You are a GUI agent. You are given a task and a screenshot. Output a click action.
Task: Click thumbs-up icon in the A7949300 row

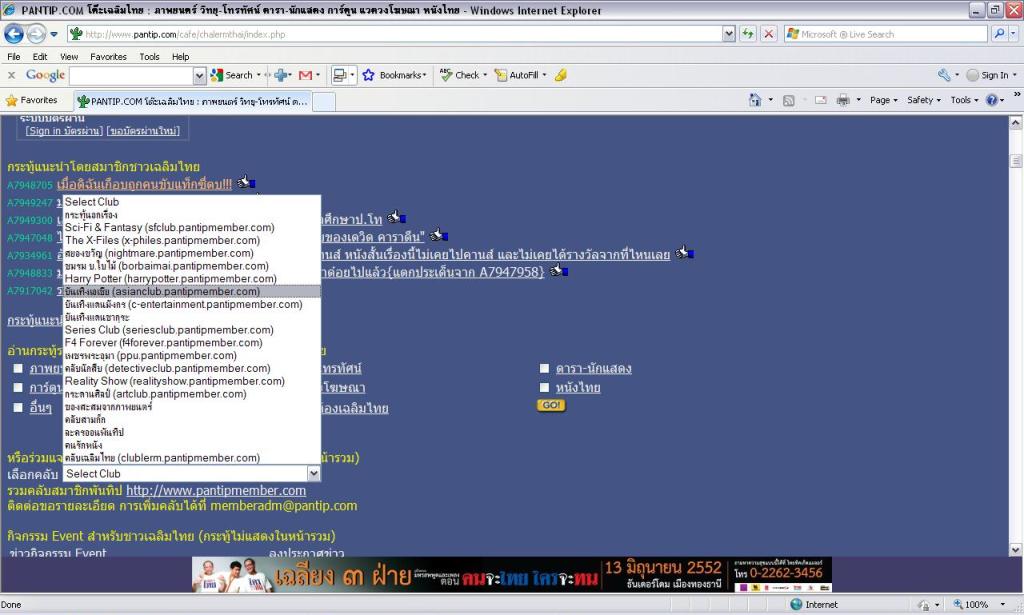(396, 217)
